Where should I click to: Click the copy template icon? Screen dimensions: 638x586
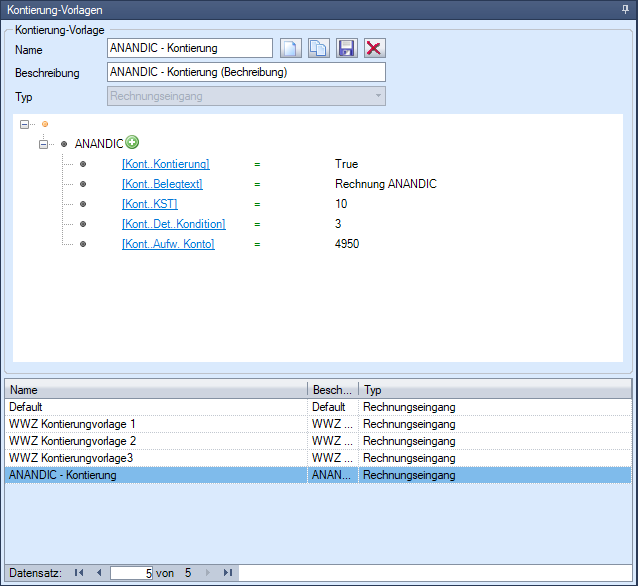tap(318, 48)
